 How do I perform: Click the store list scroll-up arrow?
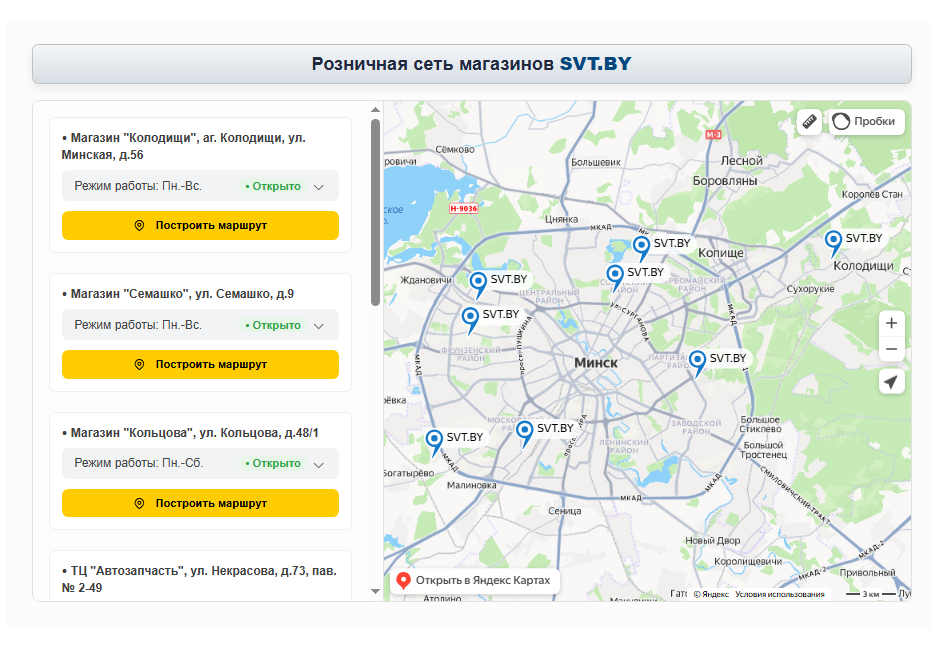(376, 110)
